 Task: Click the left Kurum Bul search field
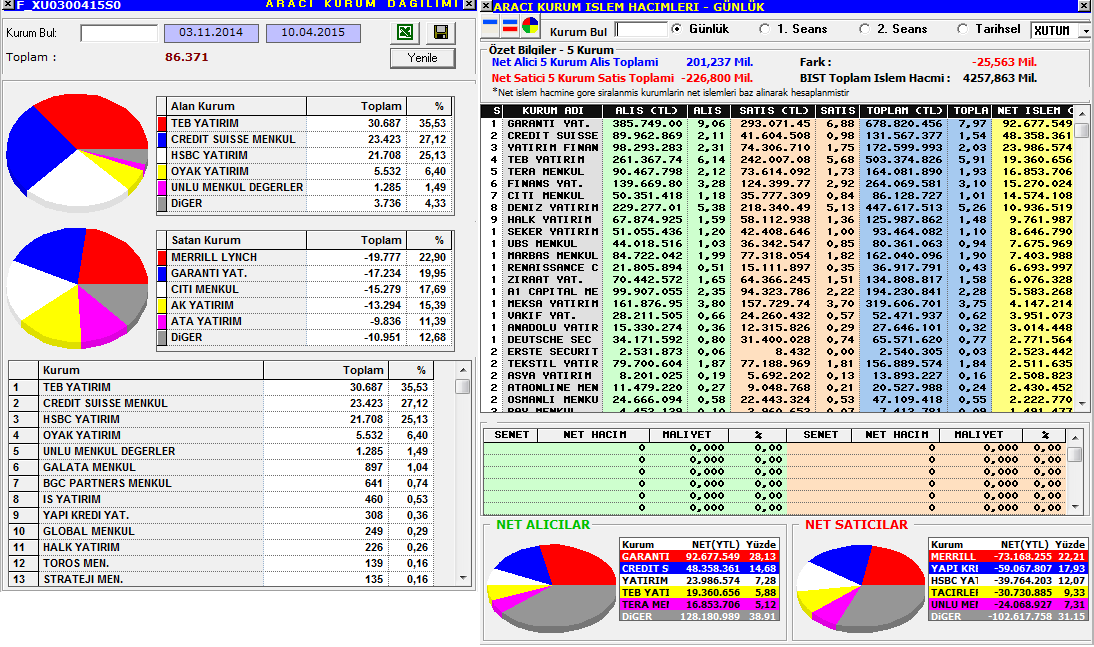coord(119,33)
